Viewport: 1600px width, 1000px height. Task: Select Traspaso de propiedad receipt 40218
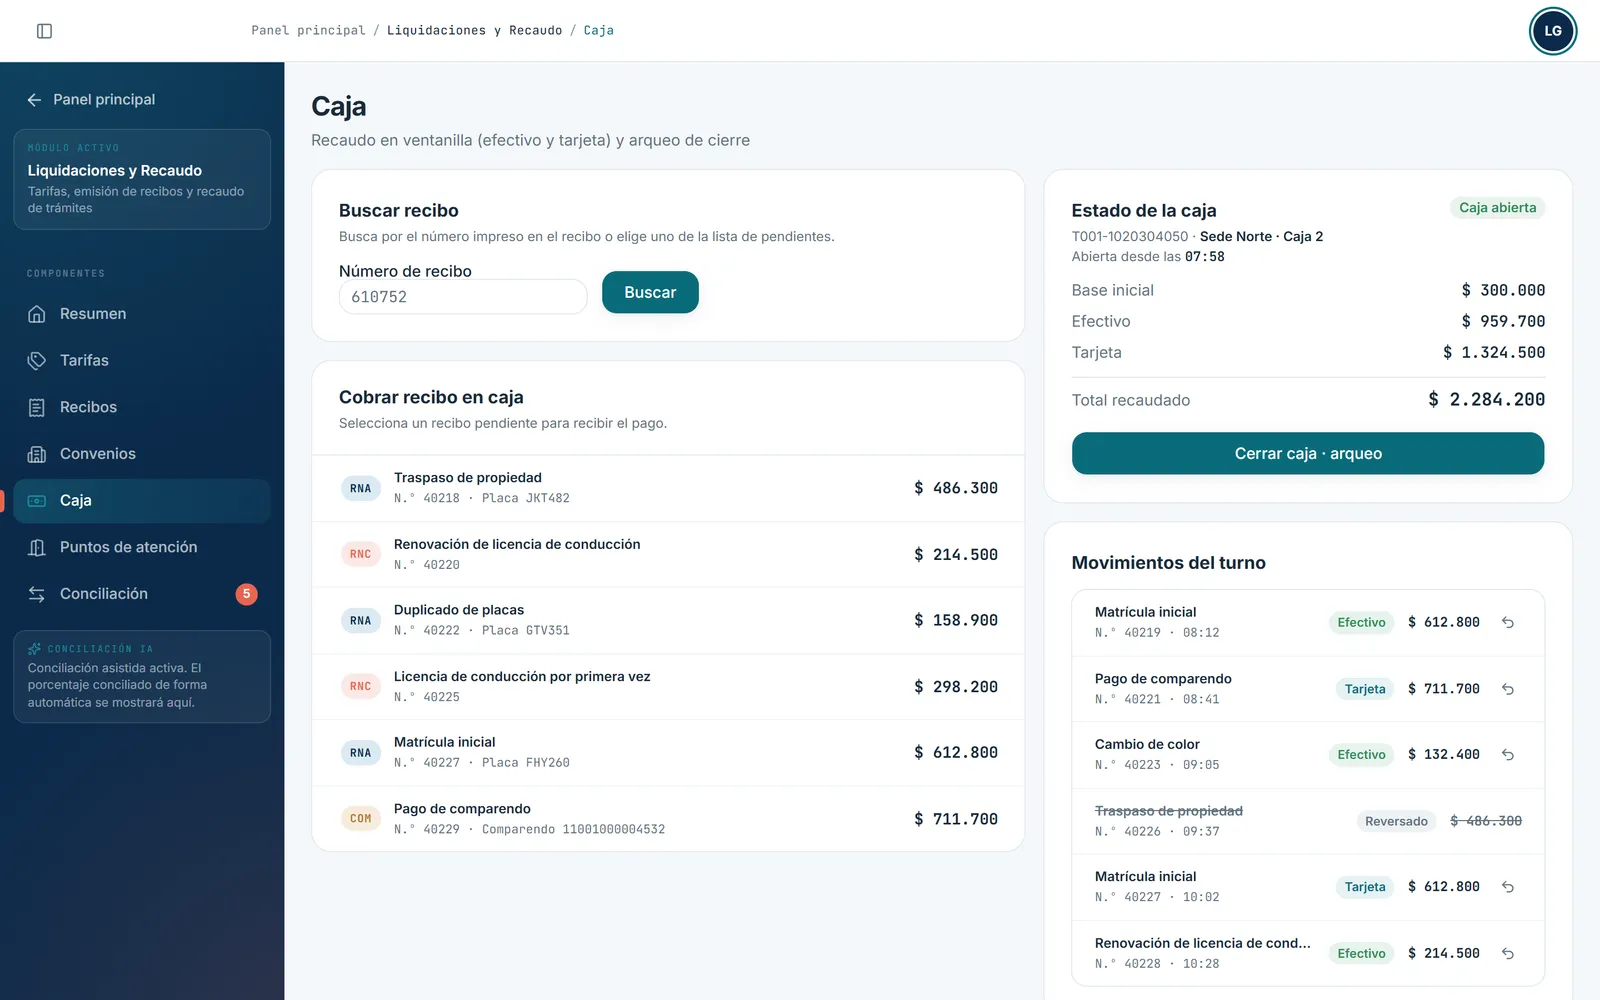coord(668,488)
